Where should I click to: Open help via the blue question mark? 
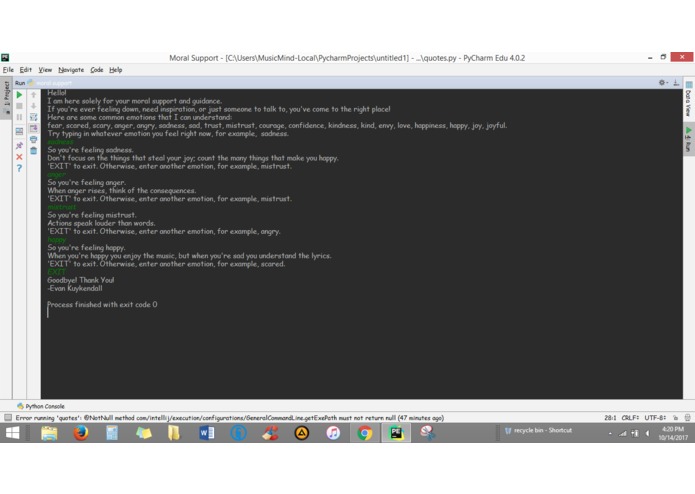19,168
